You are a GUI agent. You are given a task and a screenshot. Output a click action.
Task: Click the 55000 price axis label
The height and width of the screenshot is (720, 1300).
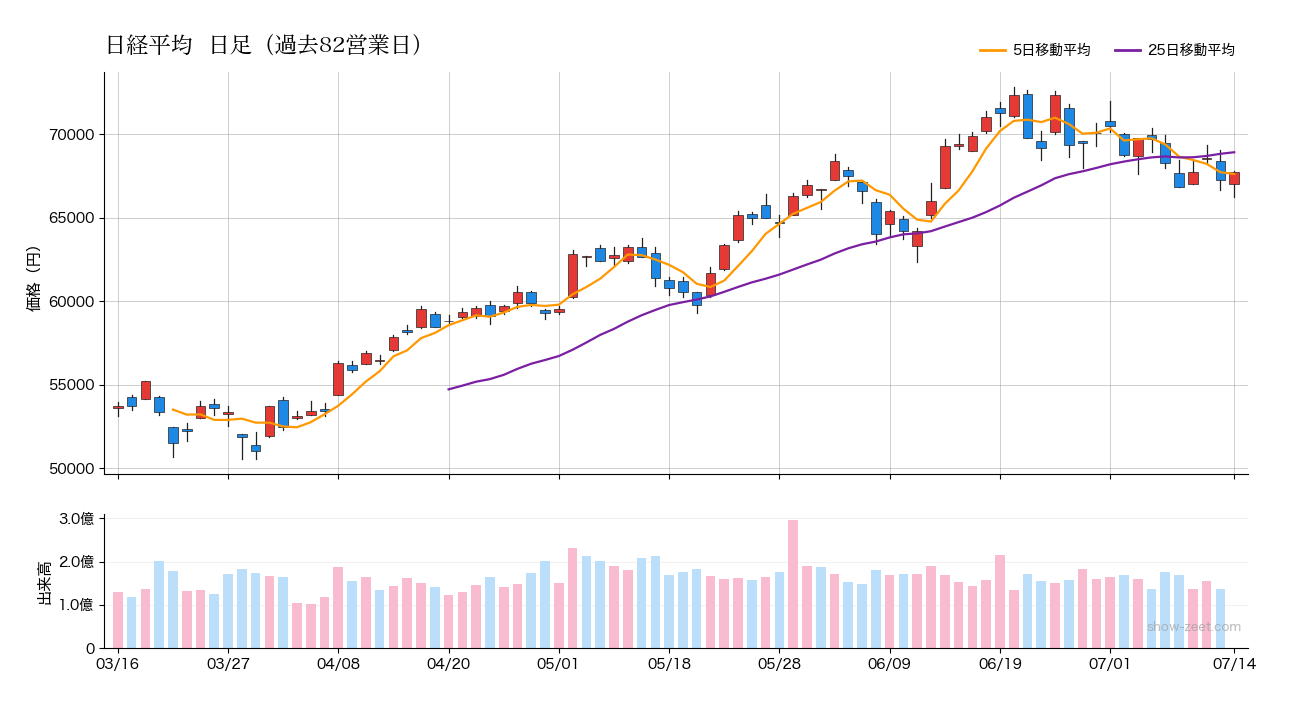coord(73,385)
